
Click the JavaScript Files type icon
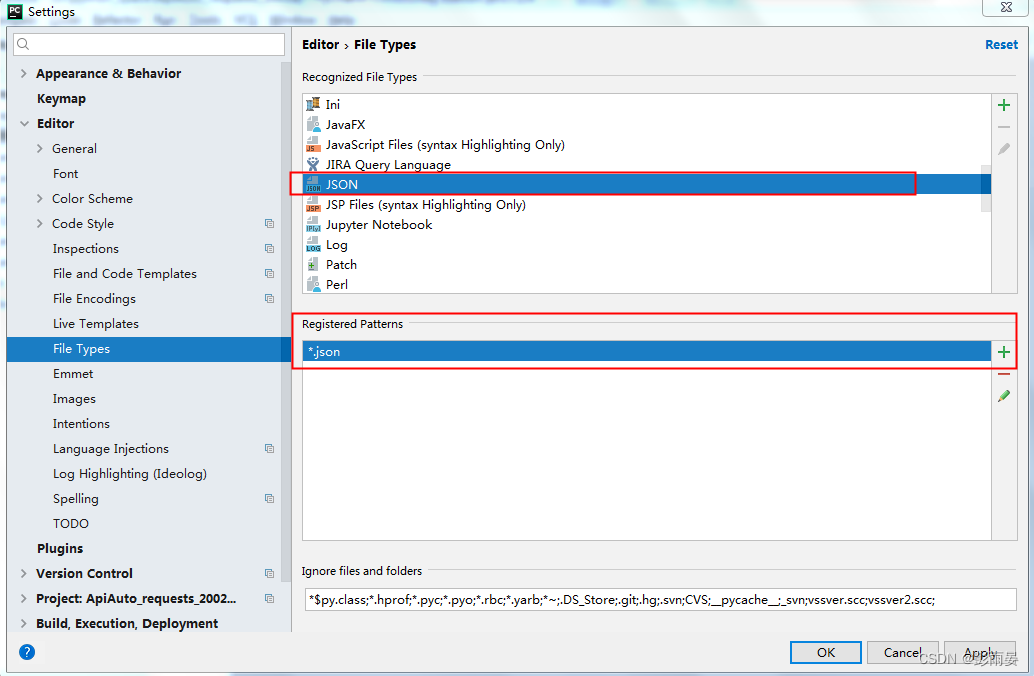click(313, 144)
